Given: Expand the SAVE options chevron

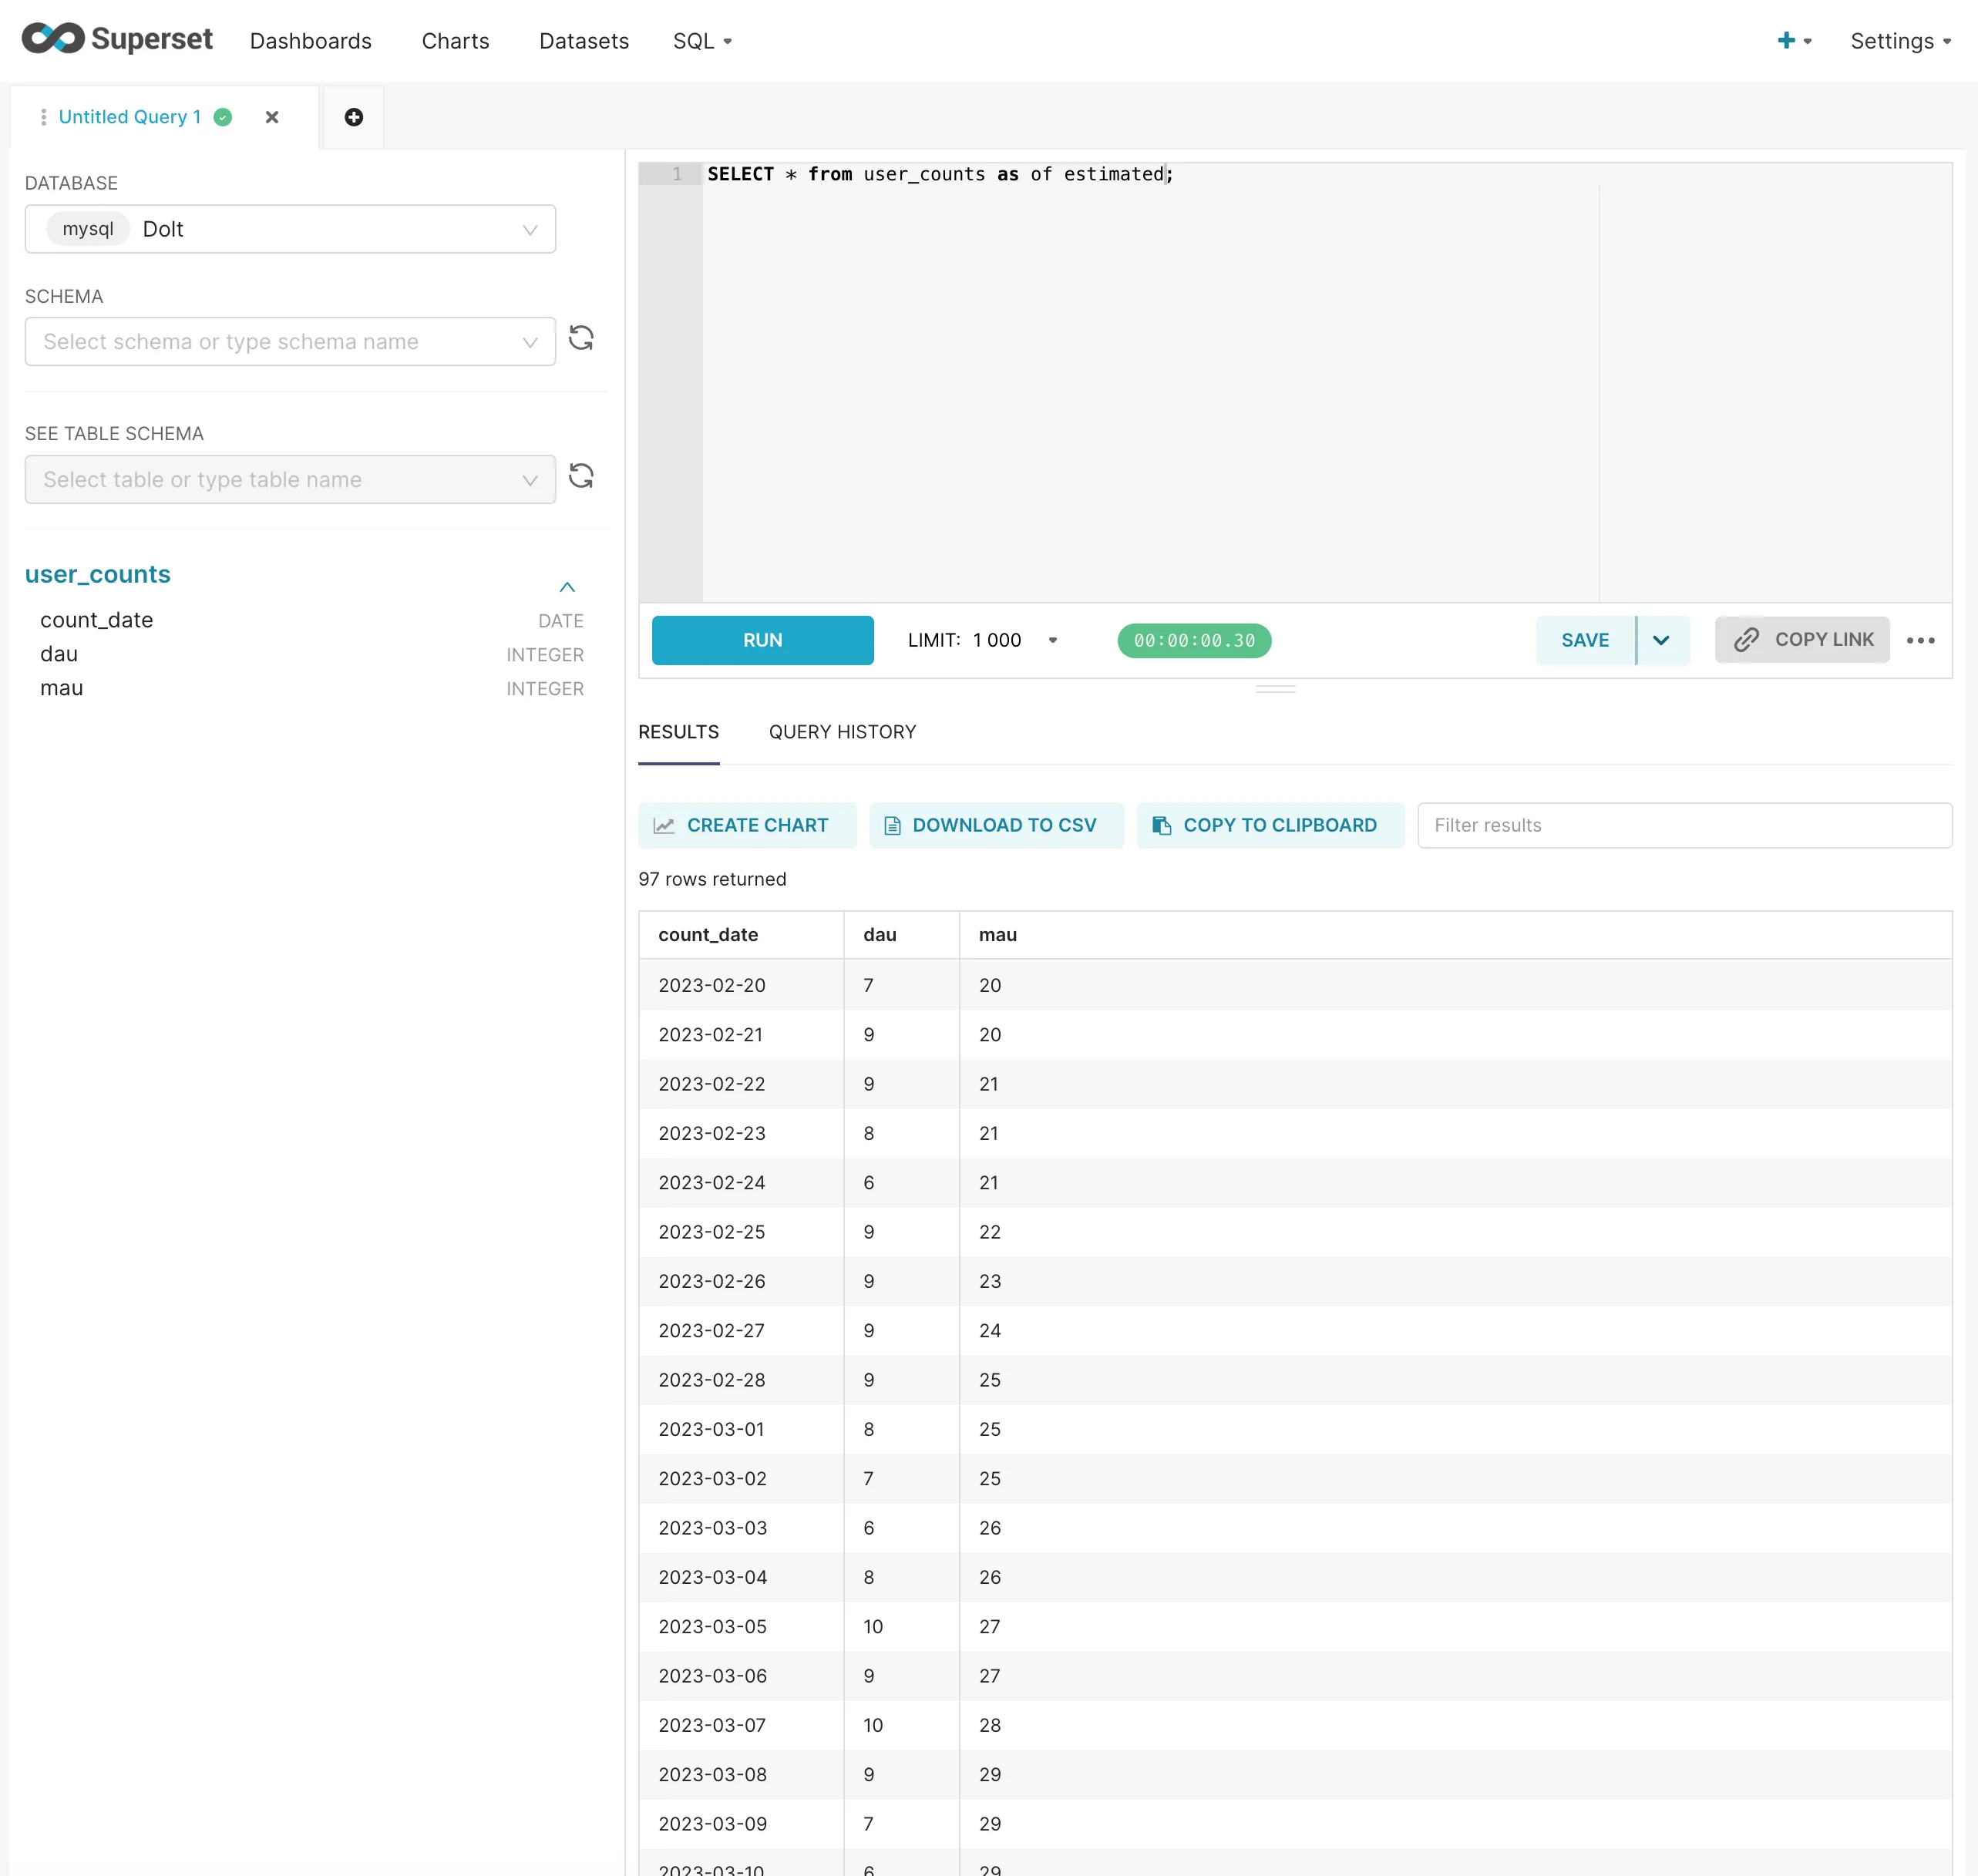Looking at the screenshot, I should tap(1661, 640).
